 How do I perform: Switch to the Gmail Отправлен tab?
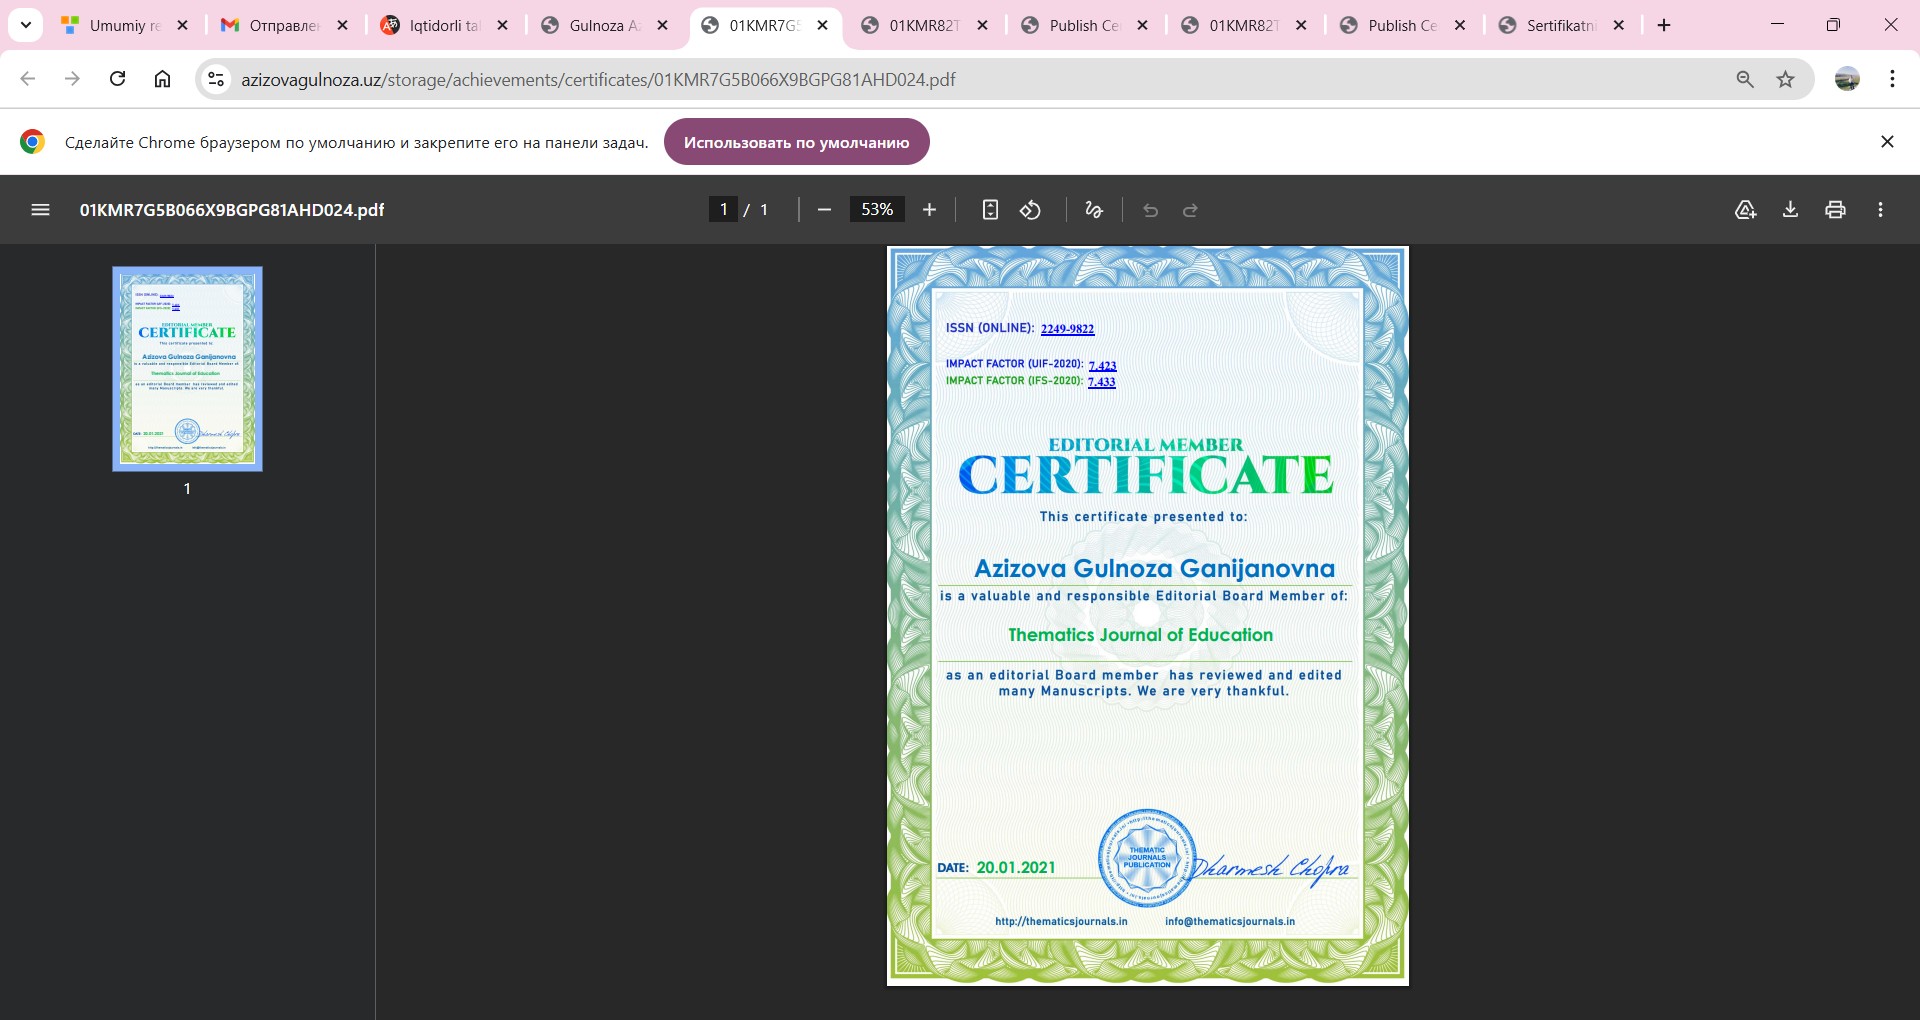point(285,25)
